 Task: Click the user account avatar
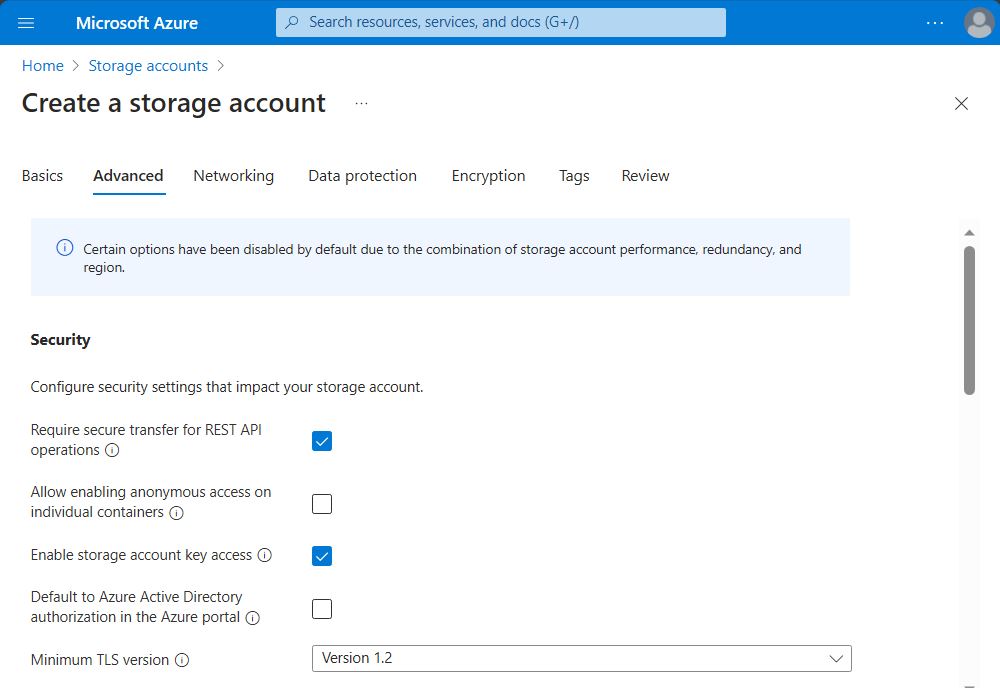[x=978, y=22]
